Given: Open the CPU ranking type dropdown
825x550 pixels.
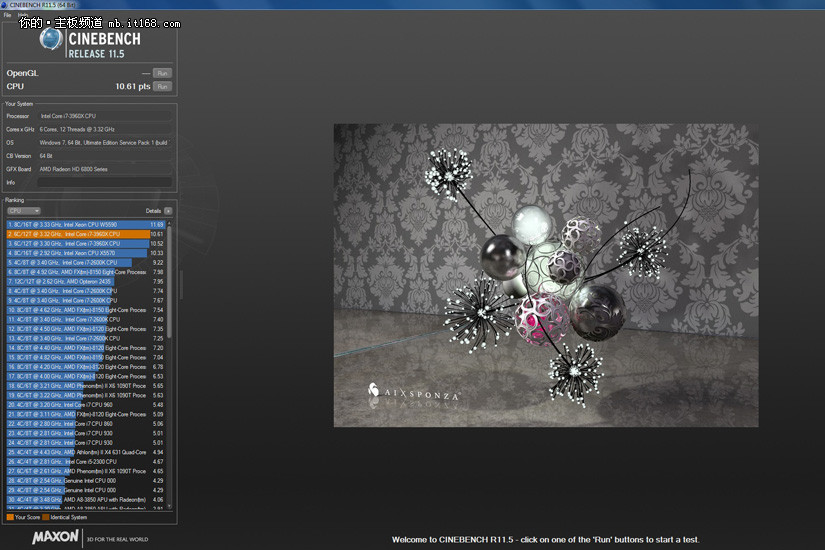Looking at the screenshot, I should 23,211.
